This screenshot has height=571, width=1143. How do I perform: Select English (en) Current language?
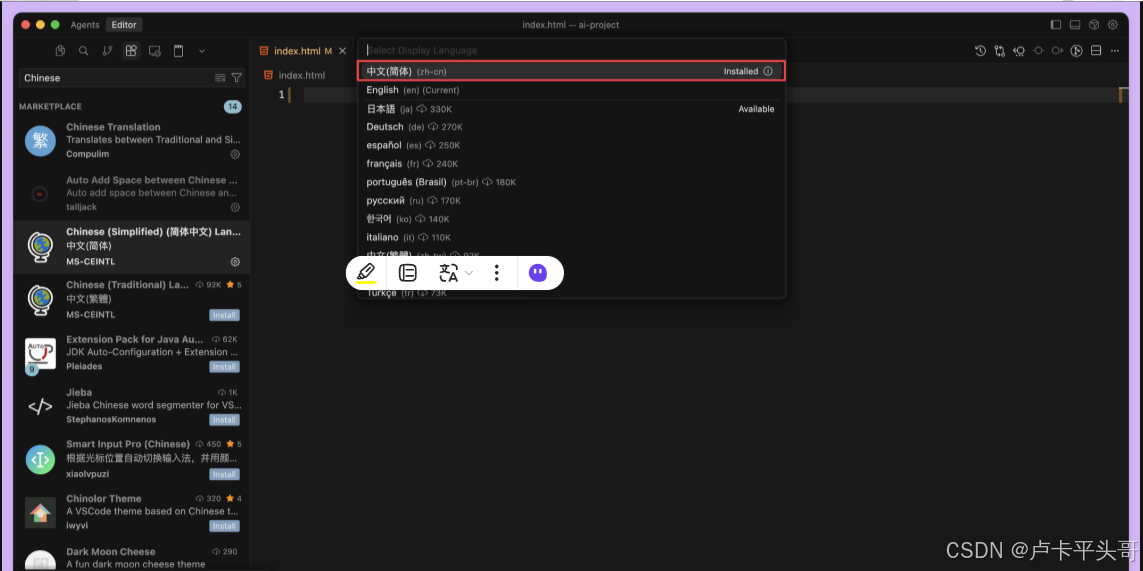(x=572, y=90)
